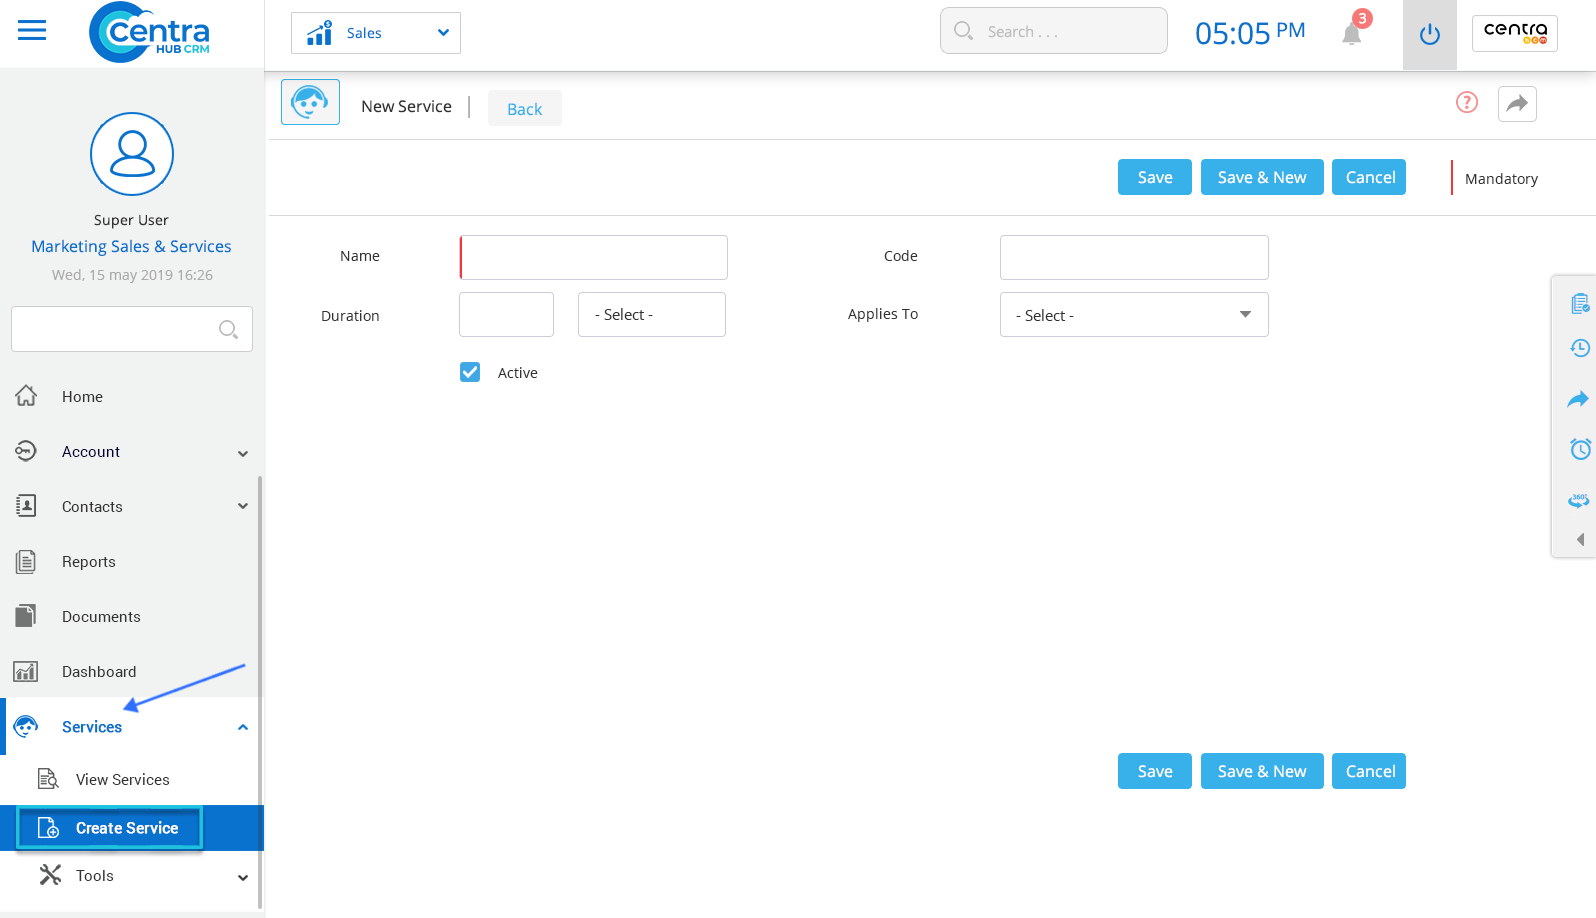Open Marketing Sales & Services link
The width and height of the screenshot is (1596, 918).
pos(131,246)
